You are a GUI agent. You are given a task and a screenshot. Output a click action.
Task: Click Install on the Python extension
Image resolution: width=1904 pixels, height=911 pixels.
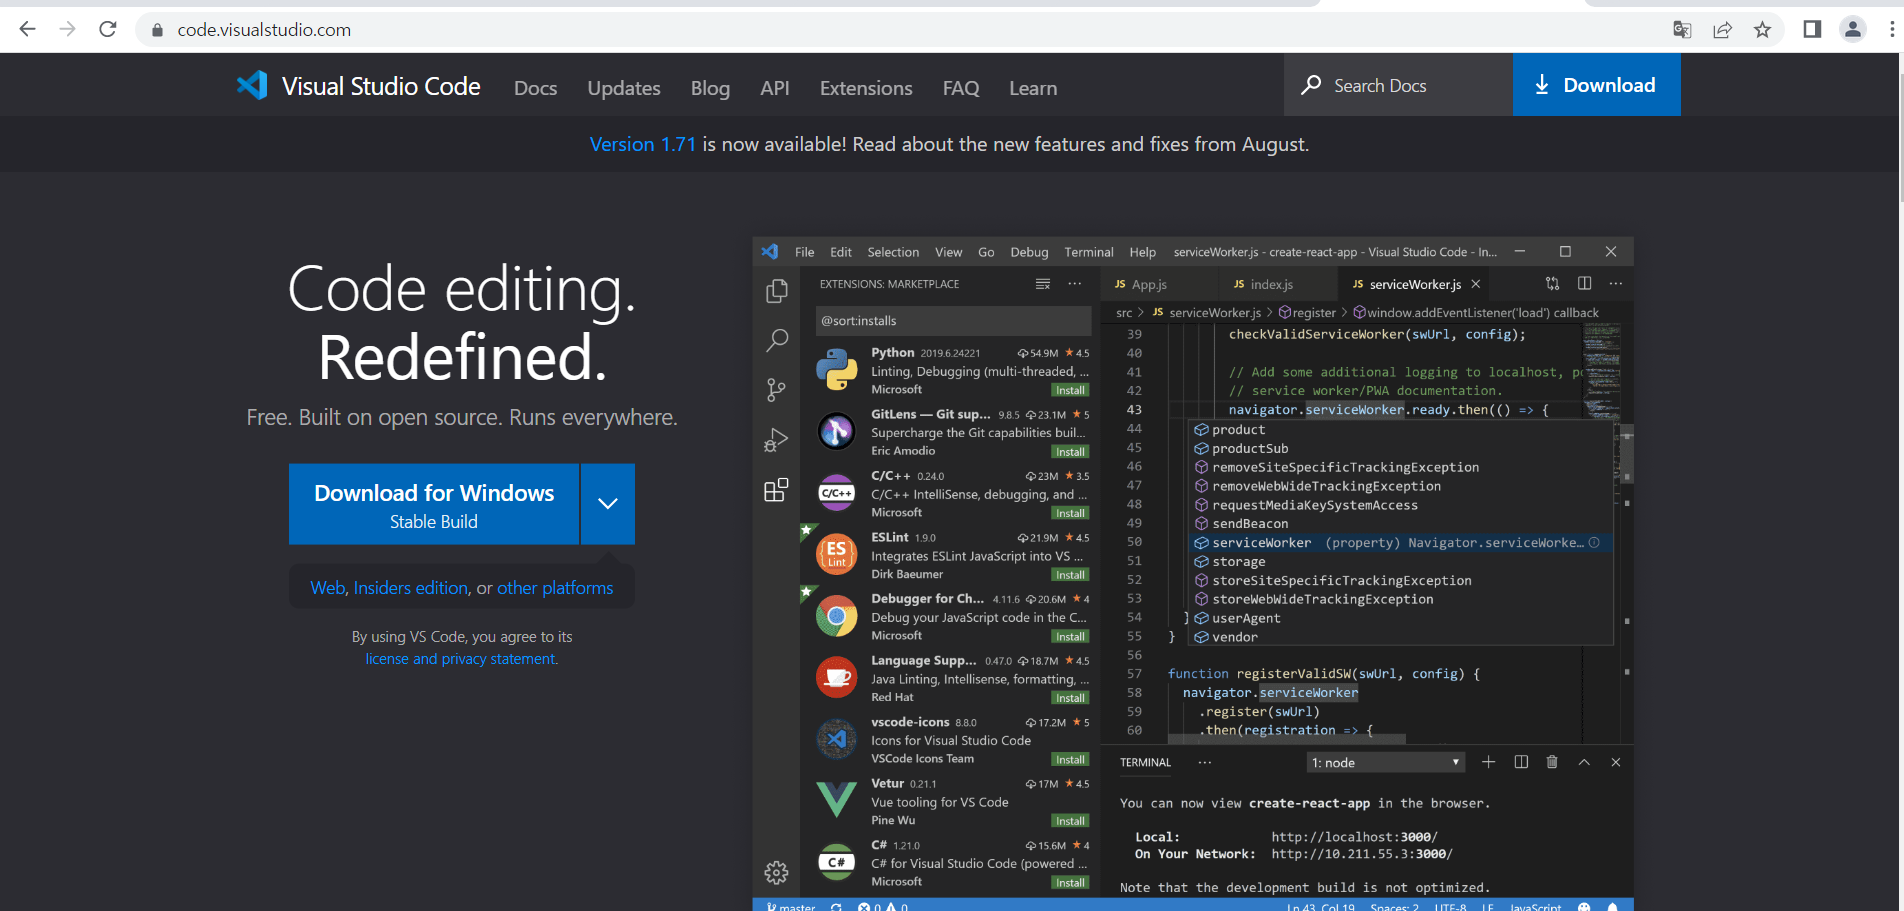coord(1070,390)
